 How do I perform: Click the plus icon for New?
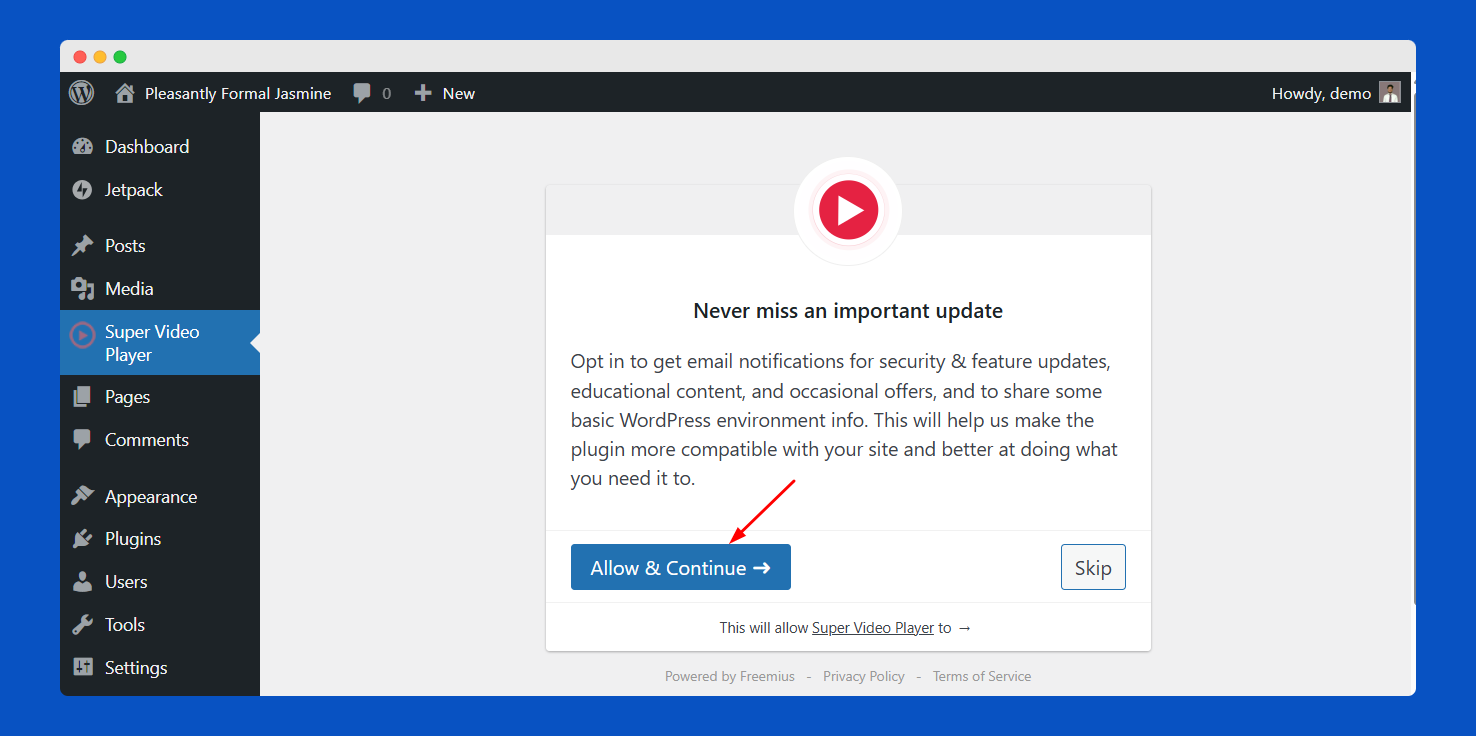(423, 93)
